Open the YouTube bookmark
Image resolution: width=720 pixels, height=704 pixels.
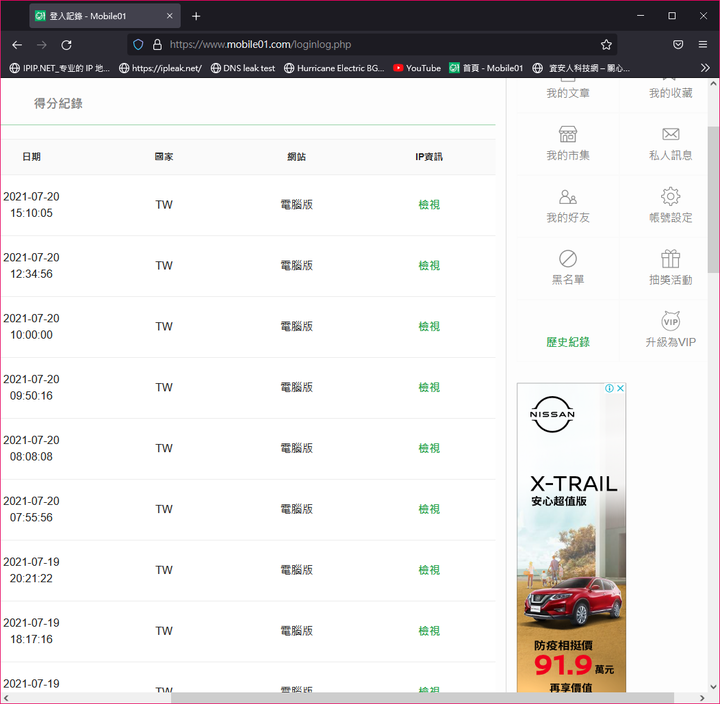(417, 68)
